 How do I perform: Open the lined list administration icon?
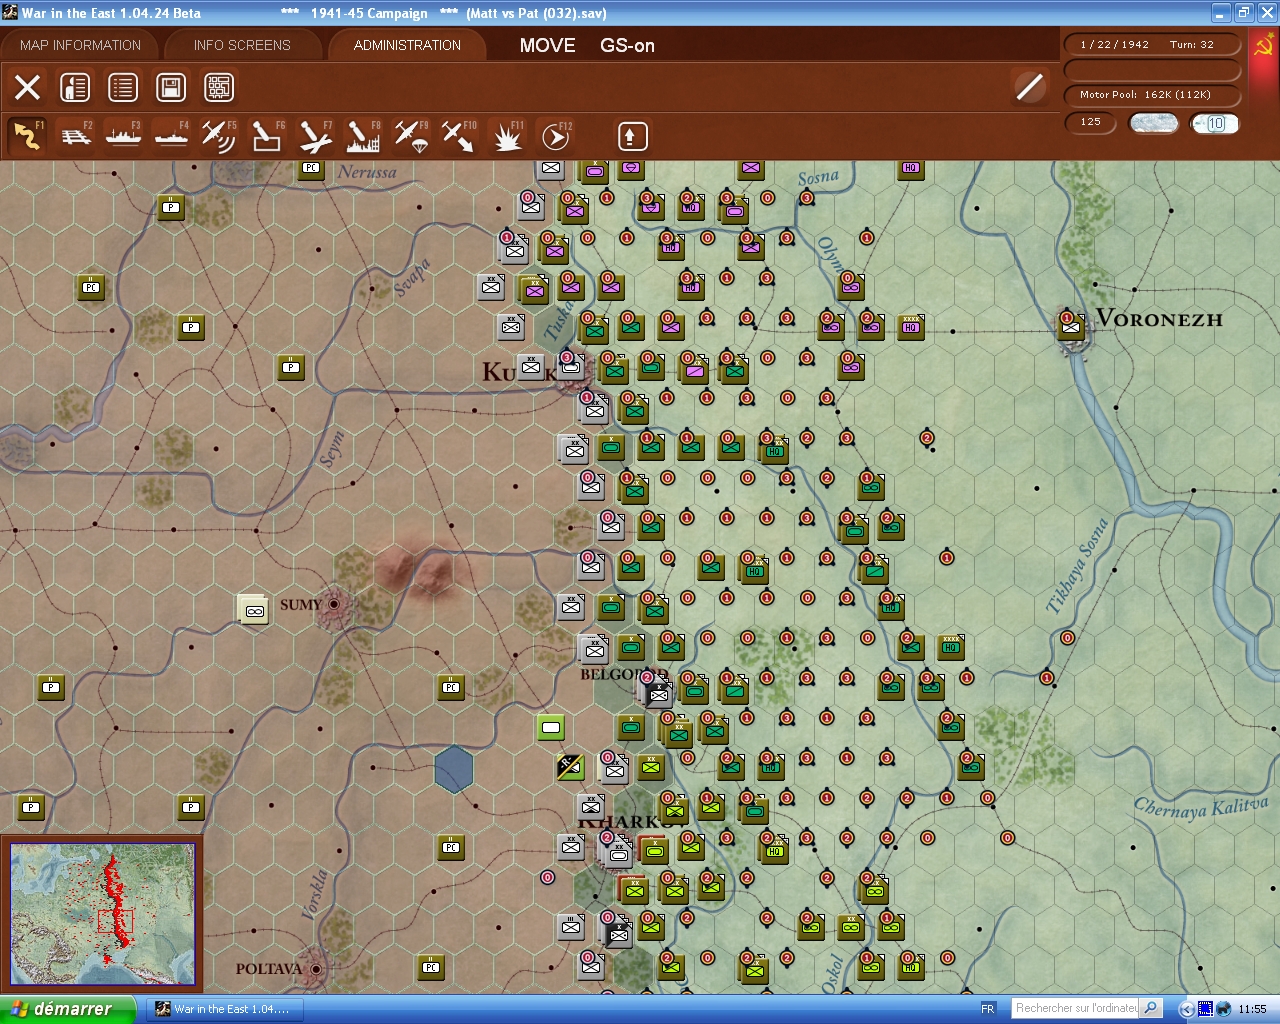point(123,87)
